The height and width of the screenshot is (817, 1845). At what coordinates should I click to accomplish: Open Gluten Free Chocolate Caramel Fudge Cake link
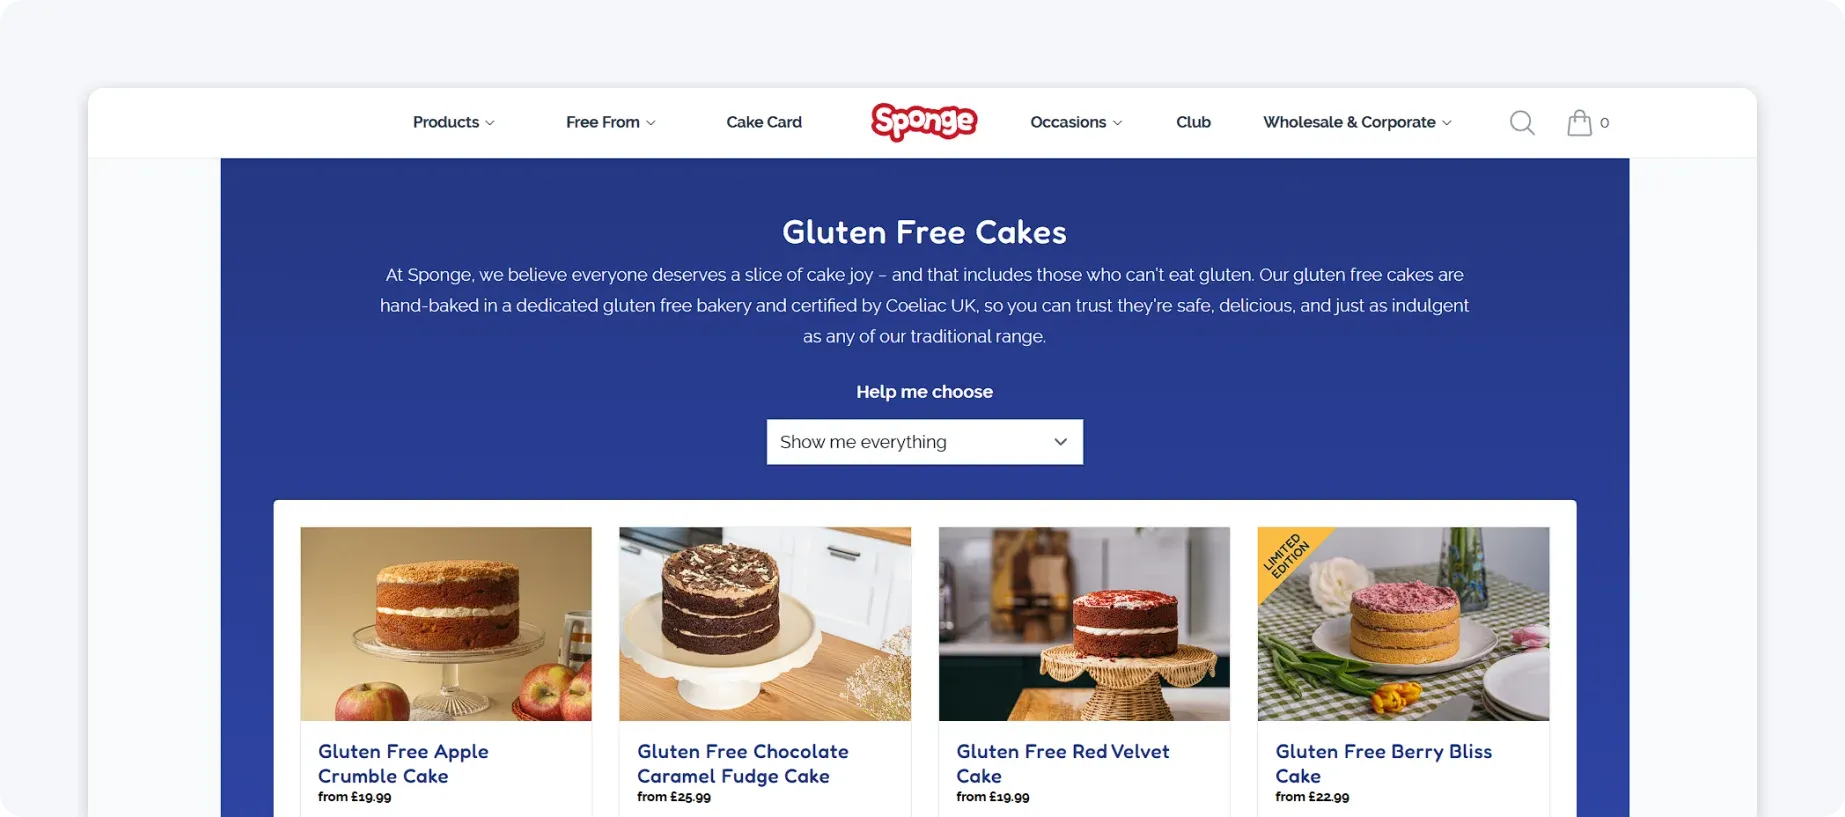pyautogui.click(x=742, y=763)
